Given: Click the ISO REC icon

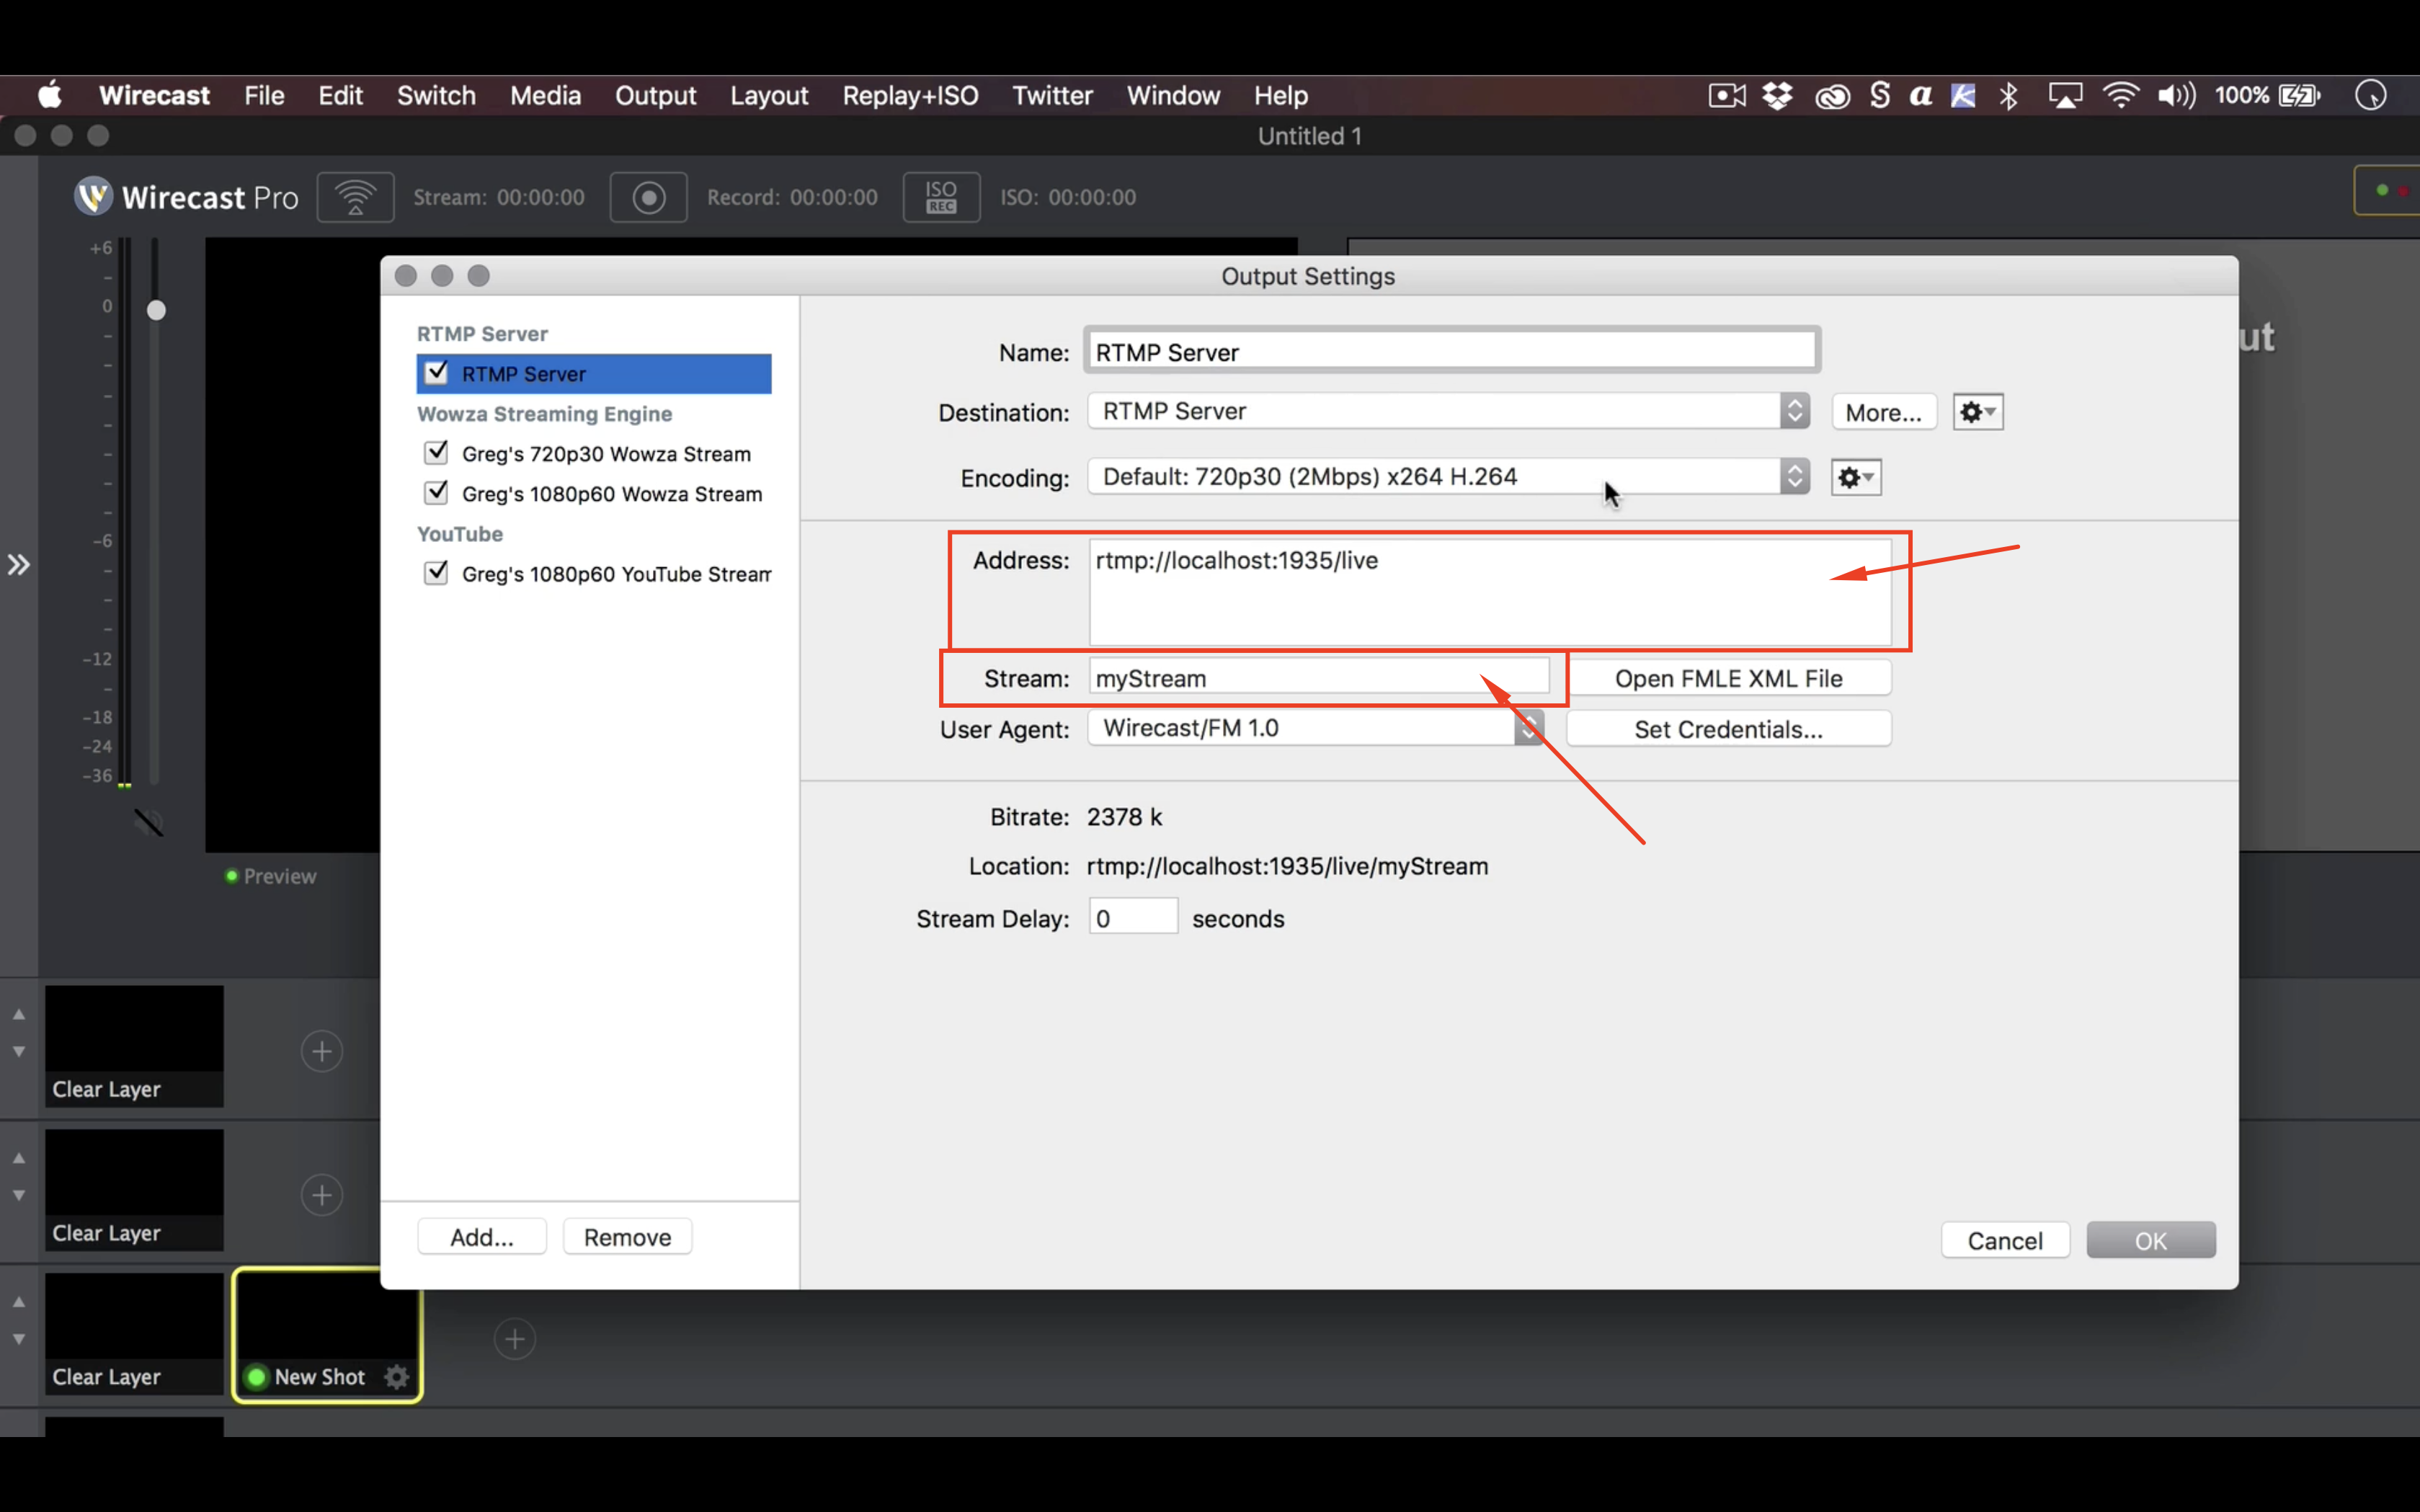Looking at the screenshot, I should [x=940, y=197].
